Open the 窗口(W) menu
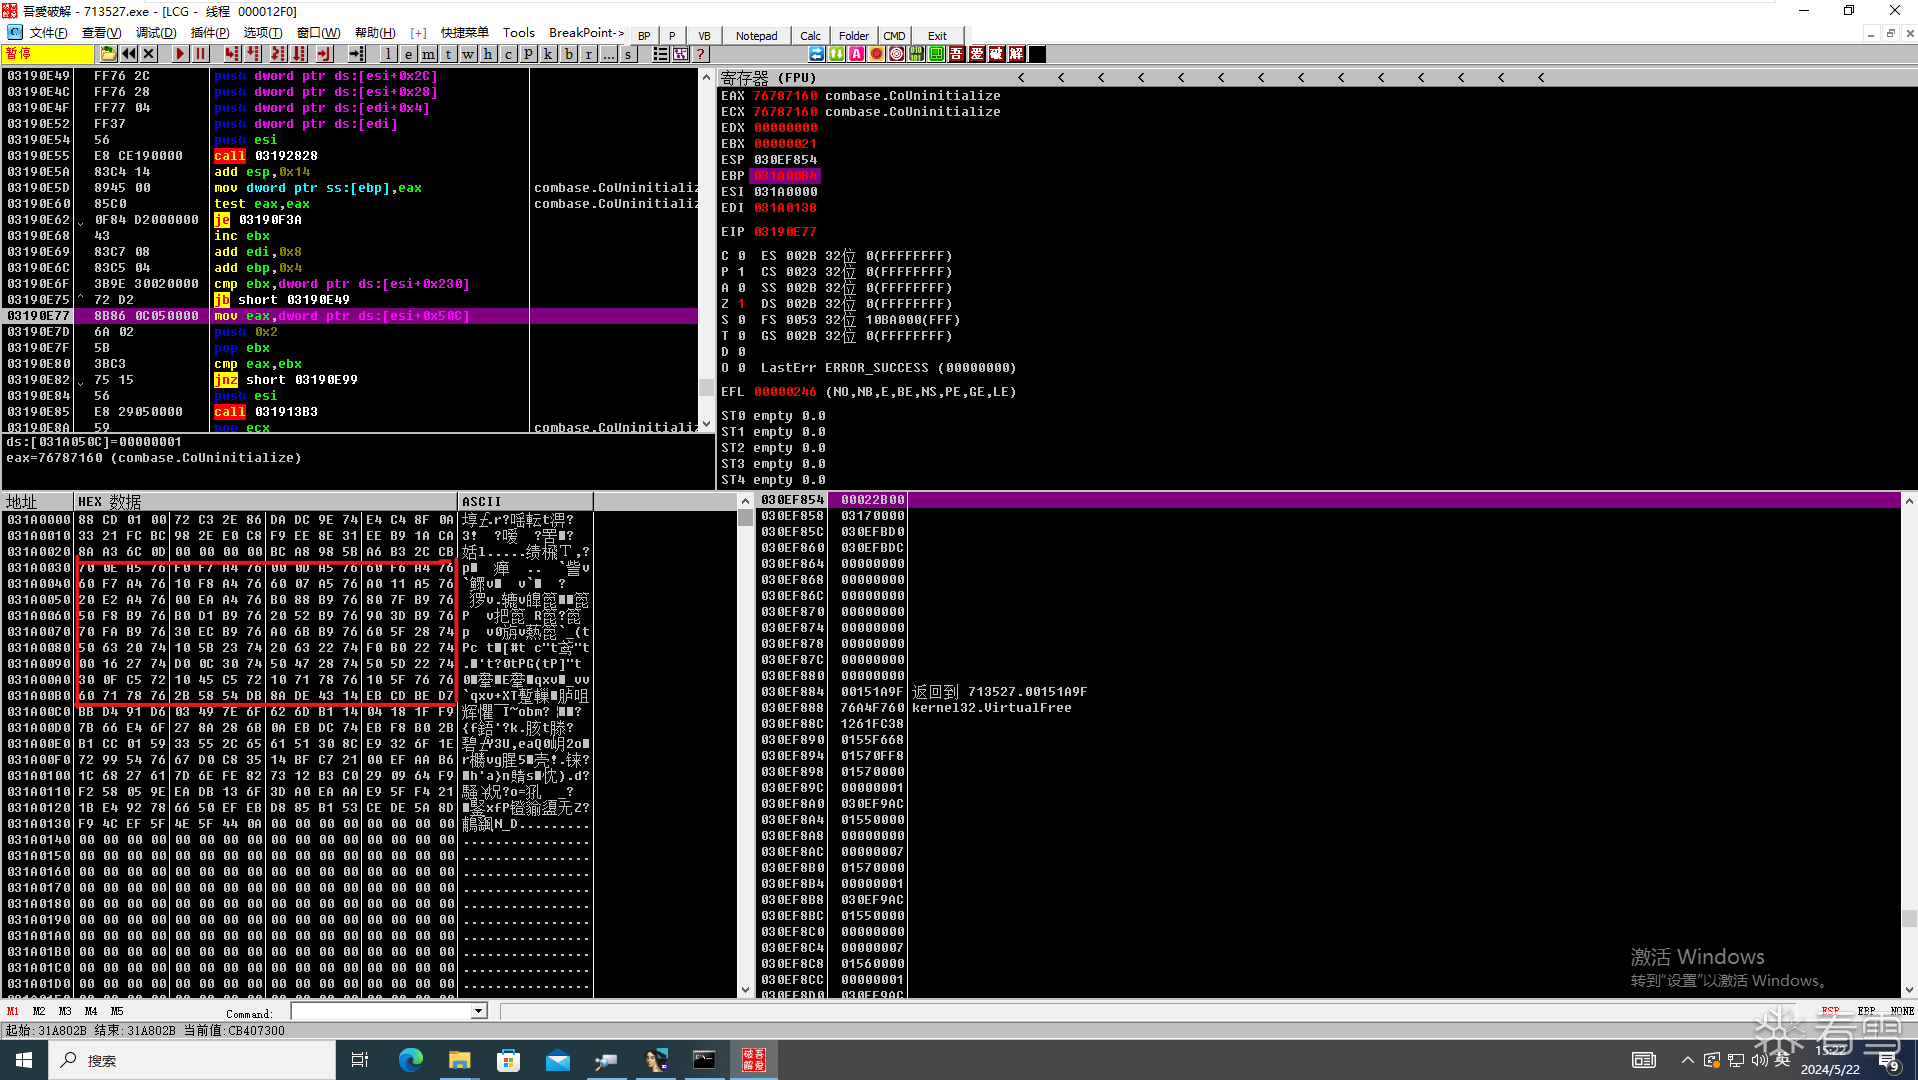 (319, 33)
